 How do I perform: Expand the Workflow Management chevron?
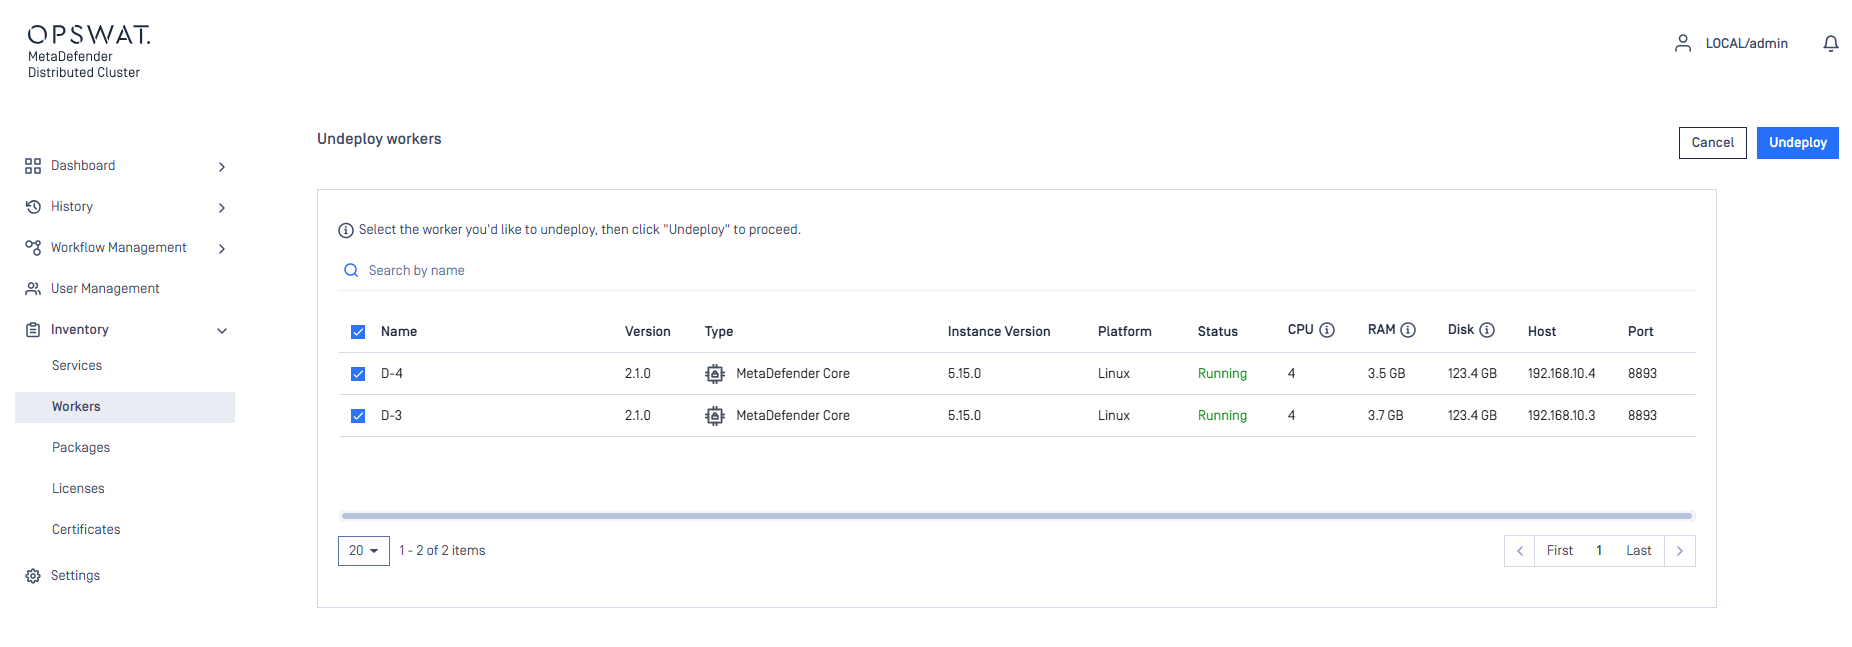(222, 249)
